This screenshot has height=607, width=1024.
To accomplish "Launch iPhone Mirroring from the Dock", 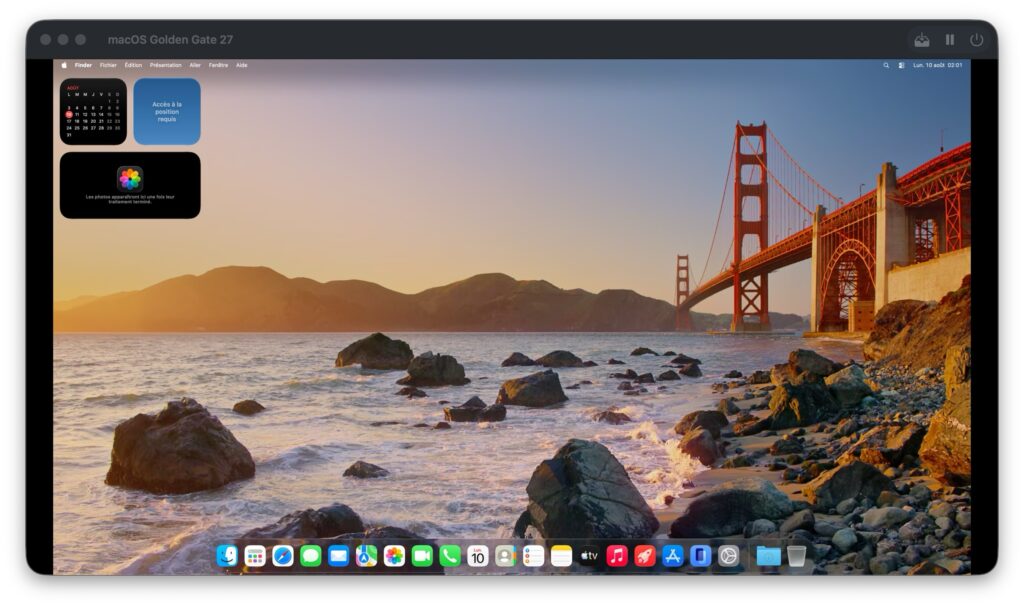I will [x=701, y=556].
